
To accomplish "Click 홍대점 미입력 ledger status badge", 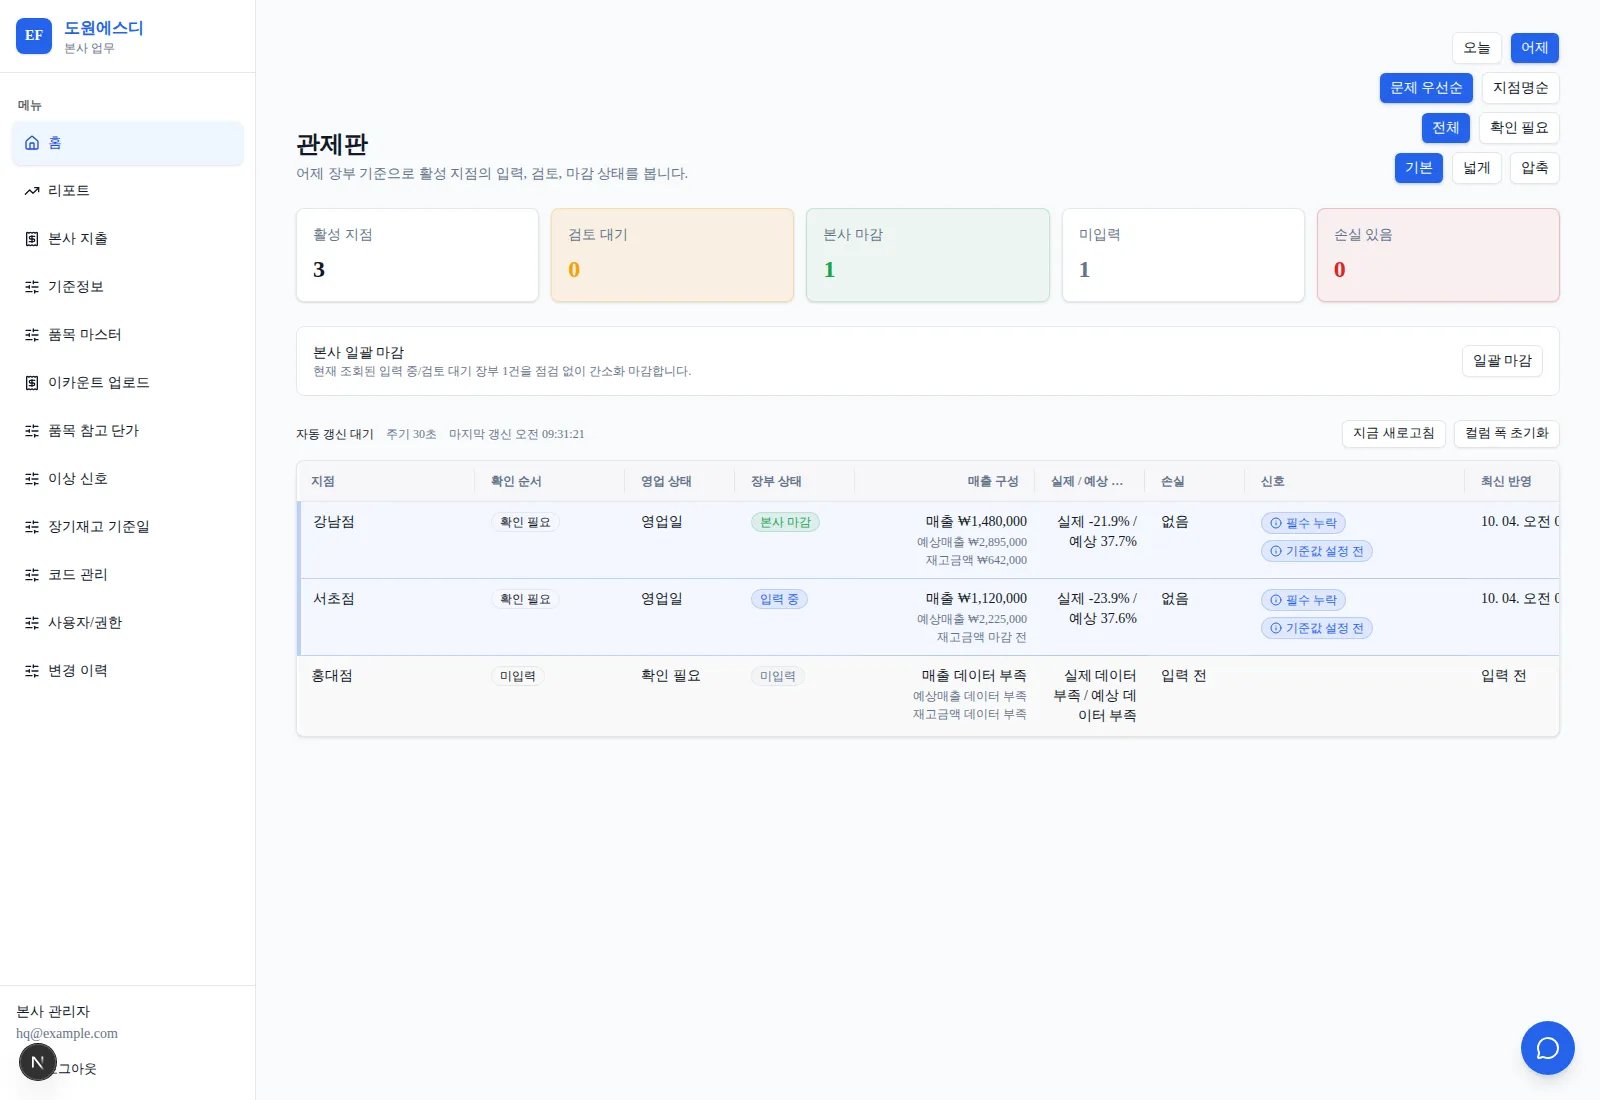I will [777, 676].
